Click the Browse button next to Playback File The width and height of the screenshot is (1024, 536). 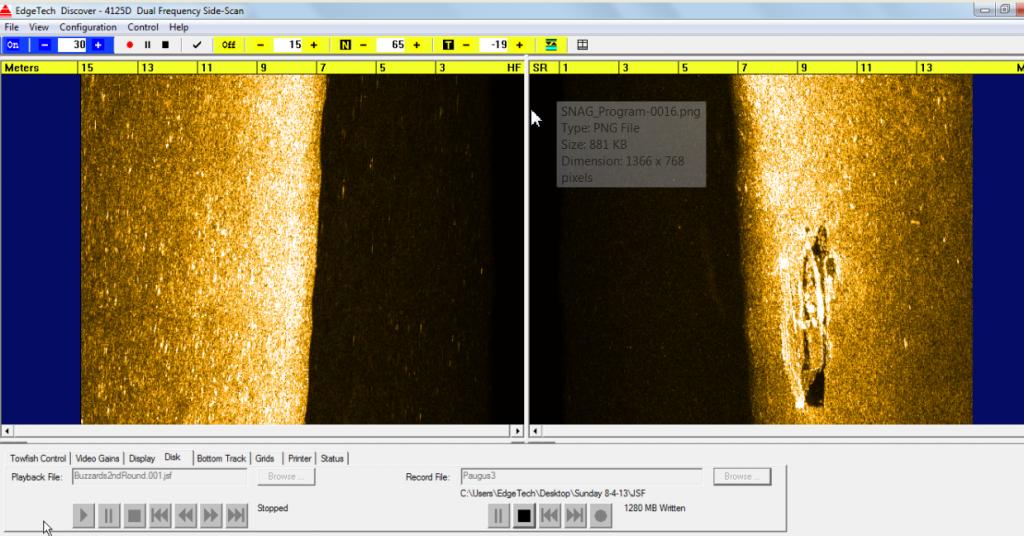(284, 477)
